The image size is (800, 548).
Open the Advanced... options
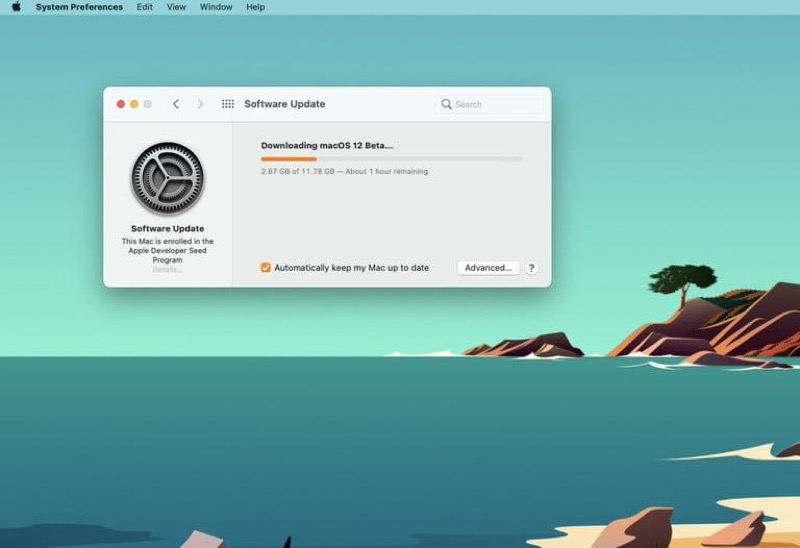click(x=488, y=268)
